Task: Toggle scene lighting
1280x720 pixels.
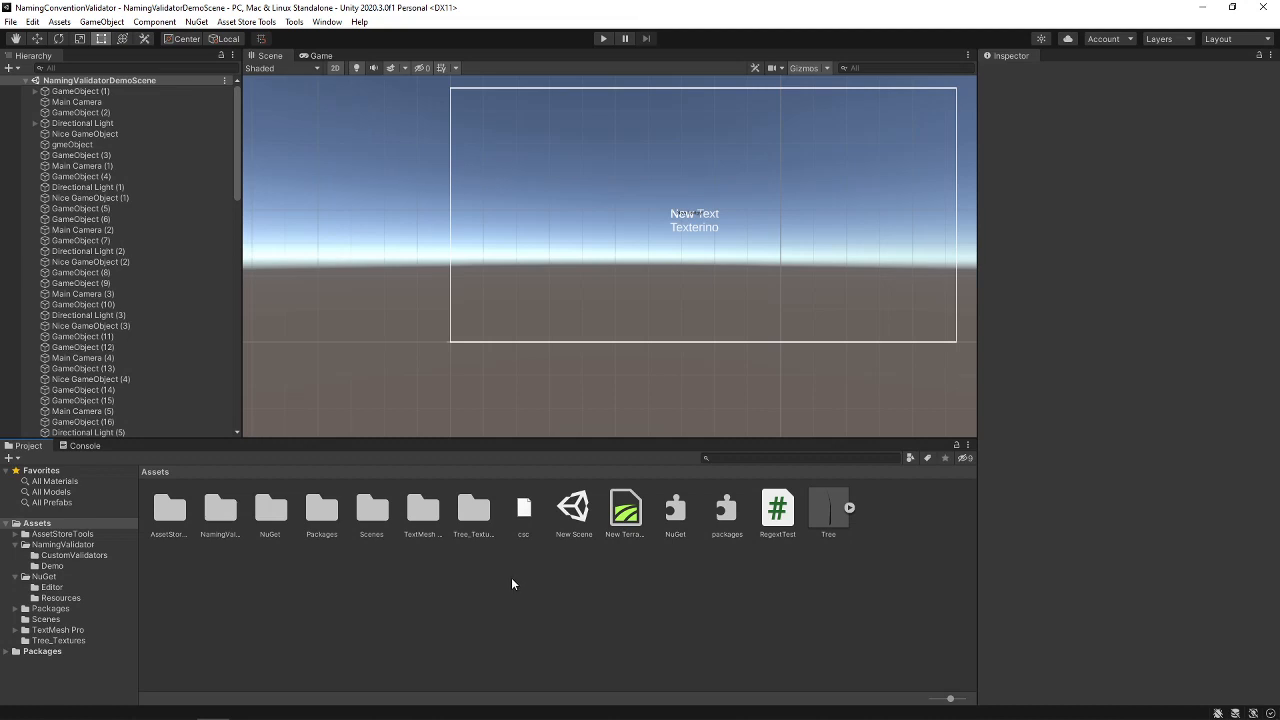Action: pyautogui.click(x=356, y=68)
